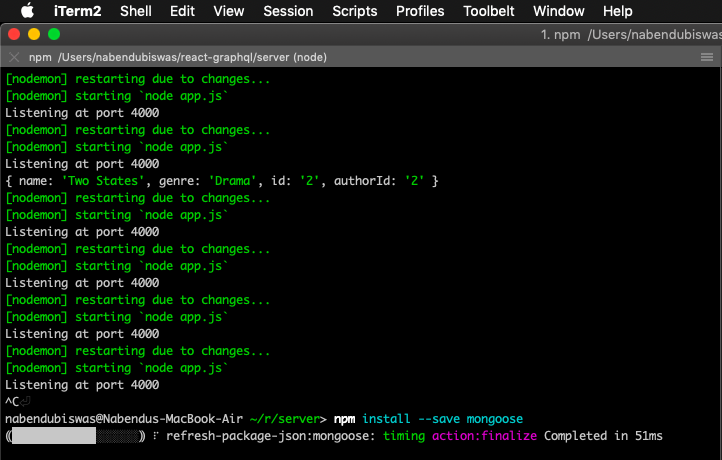Open the Scripts menu
This screenshot has width=722, height=460.
click(x=355, y=11)
